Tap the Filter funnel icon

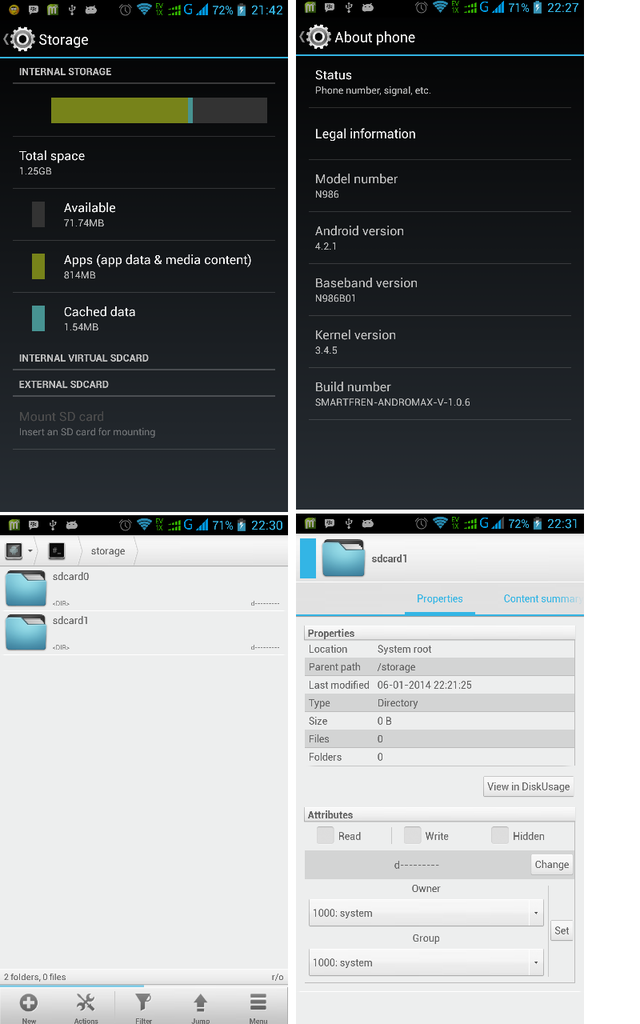pos(143,1002)
